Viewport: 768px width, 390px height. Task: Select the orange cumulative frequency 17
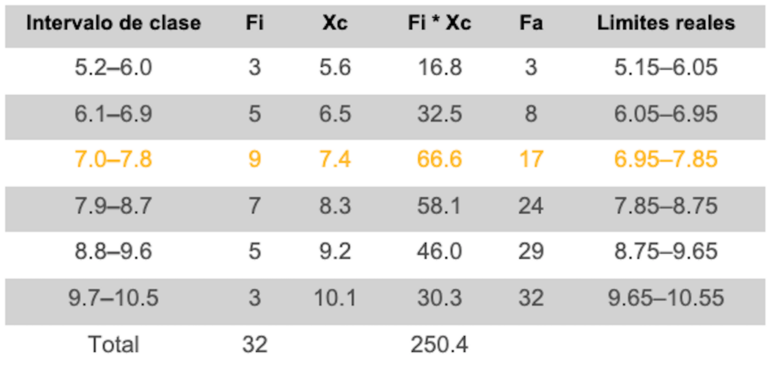[x=531, y=160]
